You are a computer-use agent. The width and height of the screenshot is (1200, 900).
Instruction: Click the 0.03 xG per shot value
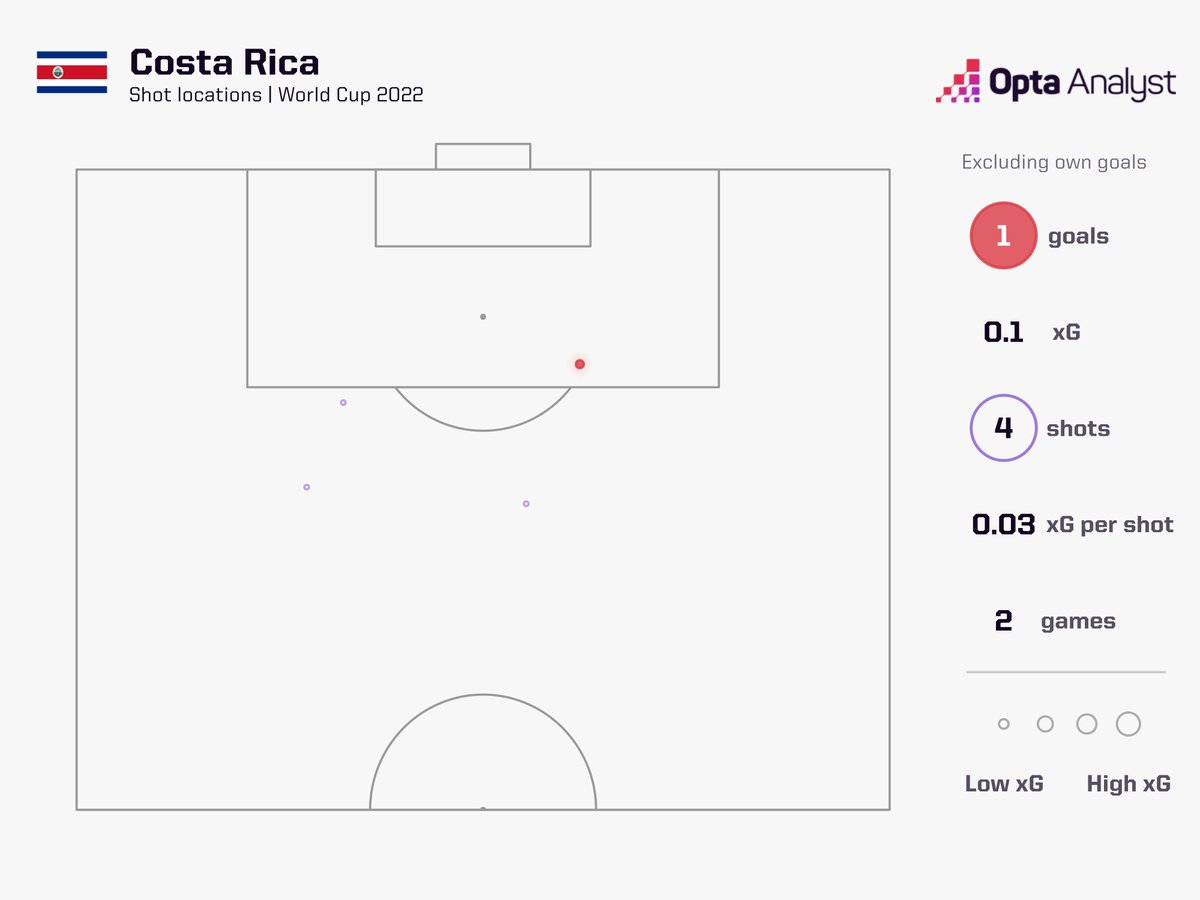(x=1003, y=524)
